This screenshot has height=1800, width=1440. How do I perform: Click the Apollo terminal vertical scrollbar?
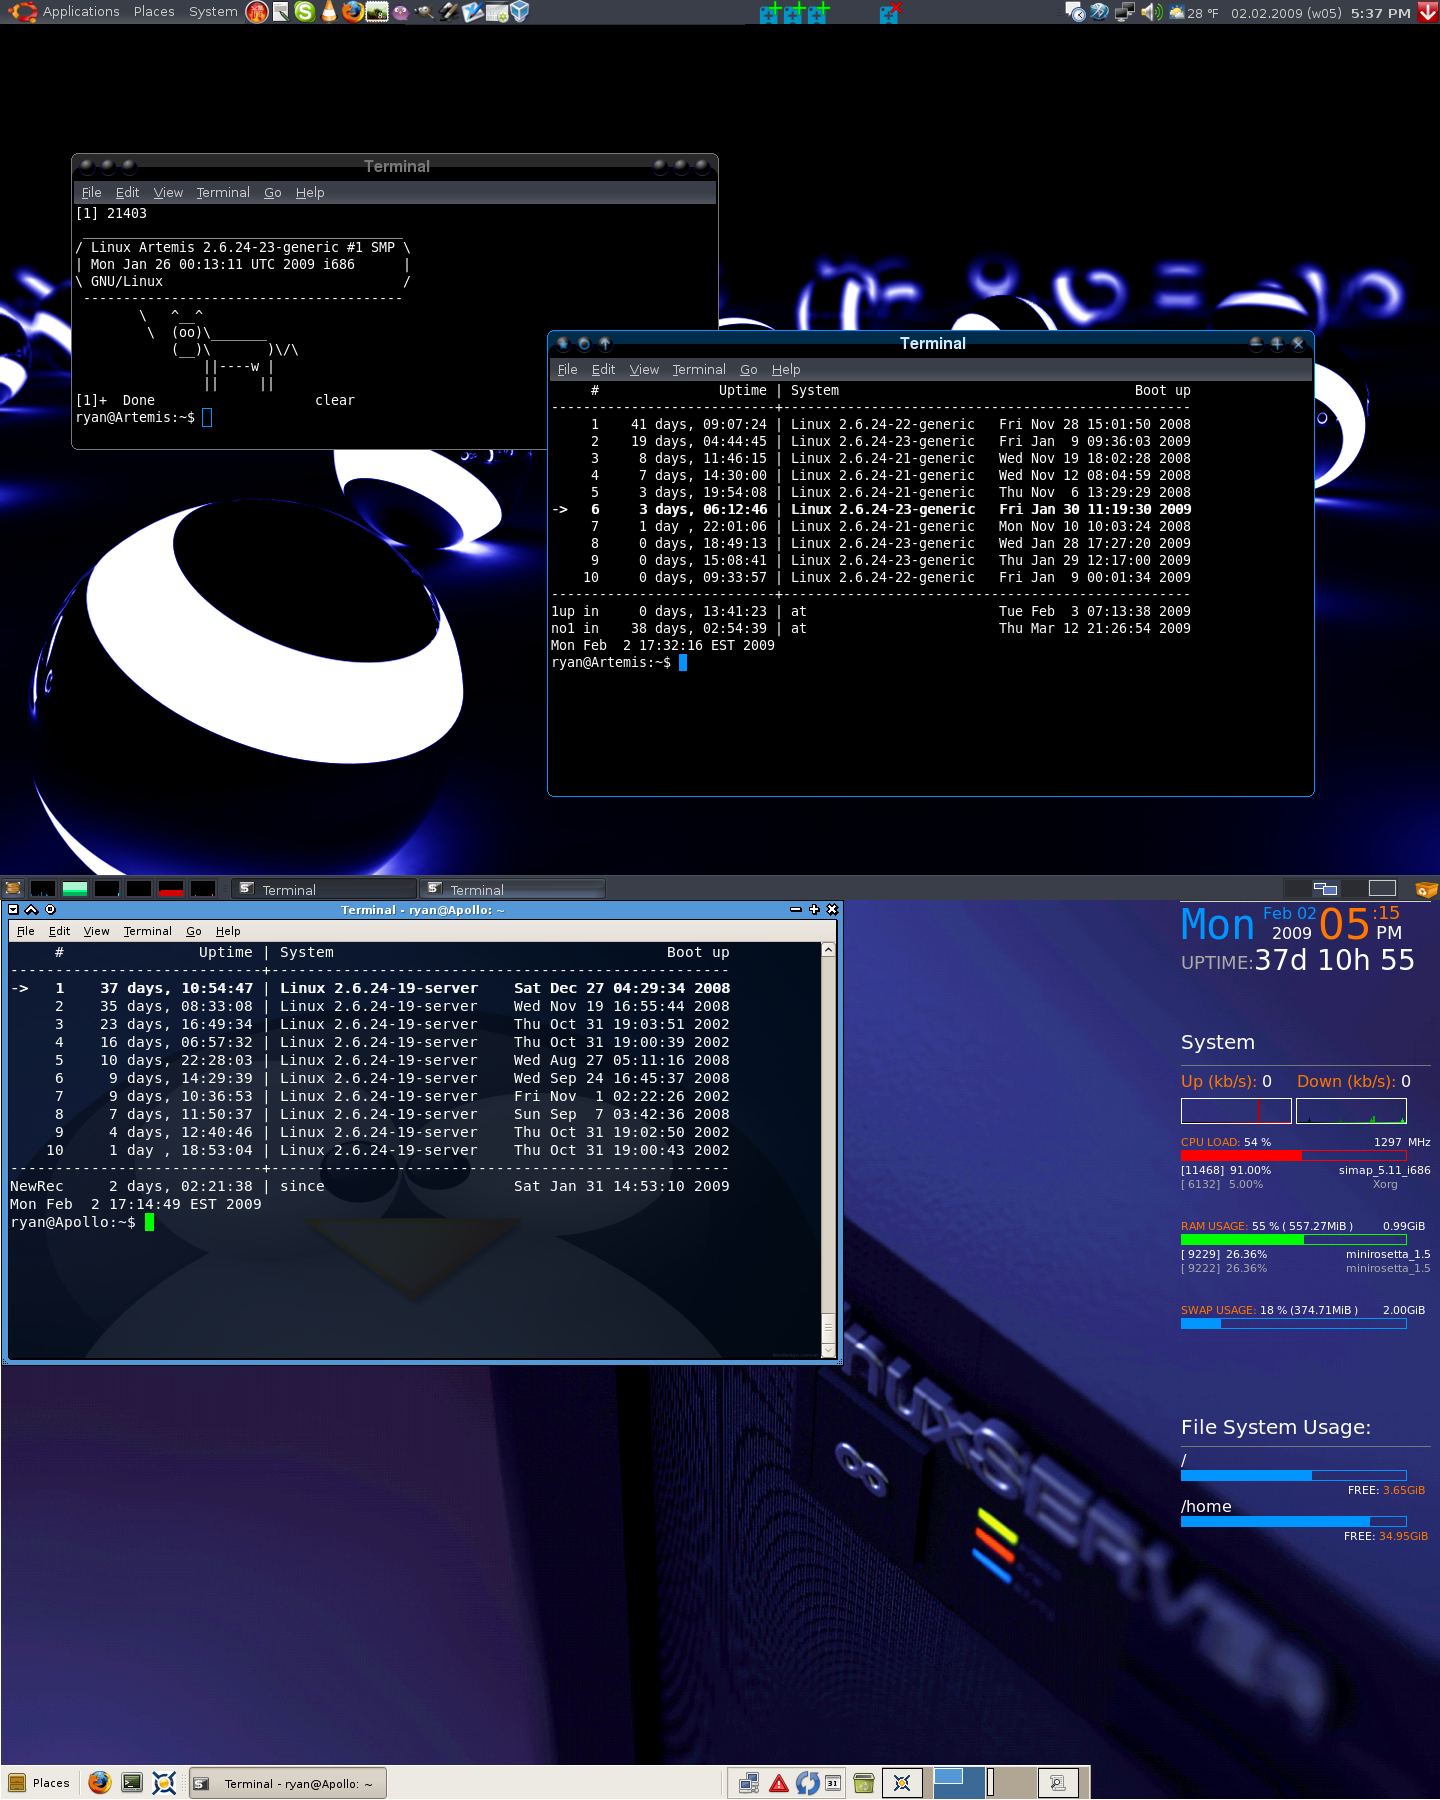pos(828,1150)
